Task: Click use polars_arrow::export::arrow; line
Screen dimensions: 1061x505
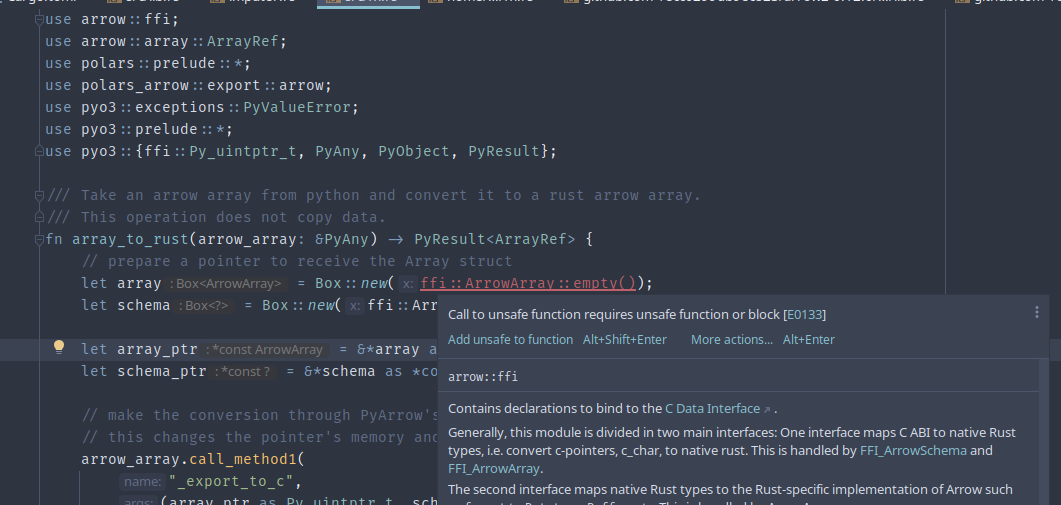Action: (x=189, y=85)
